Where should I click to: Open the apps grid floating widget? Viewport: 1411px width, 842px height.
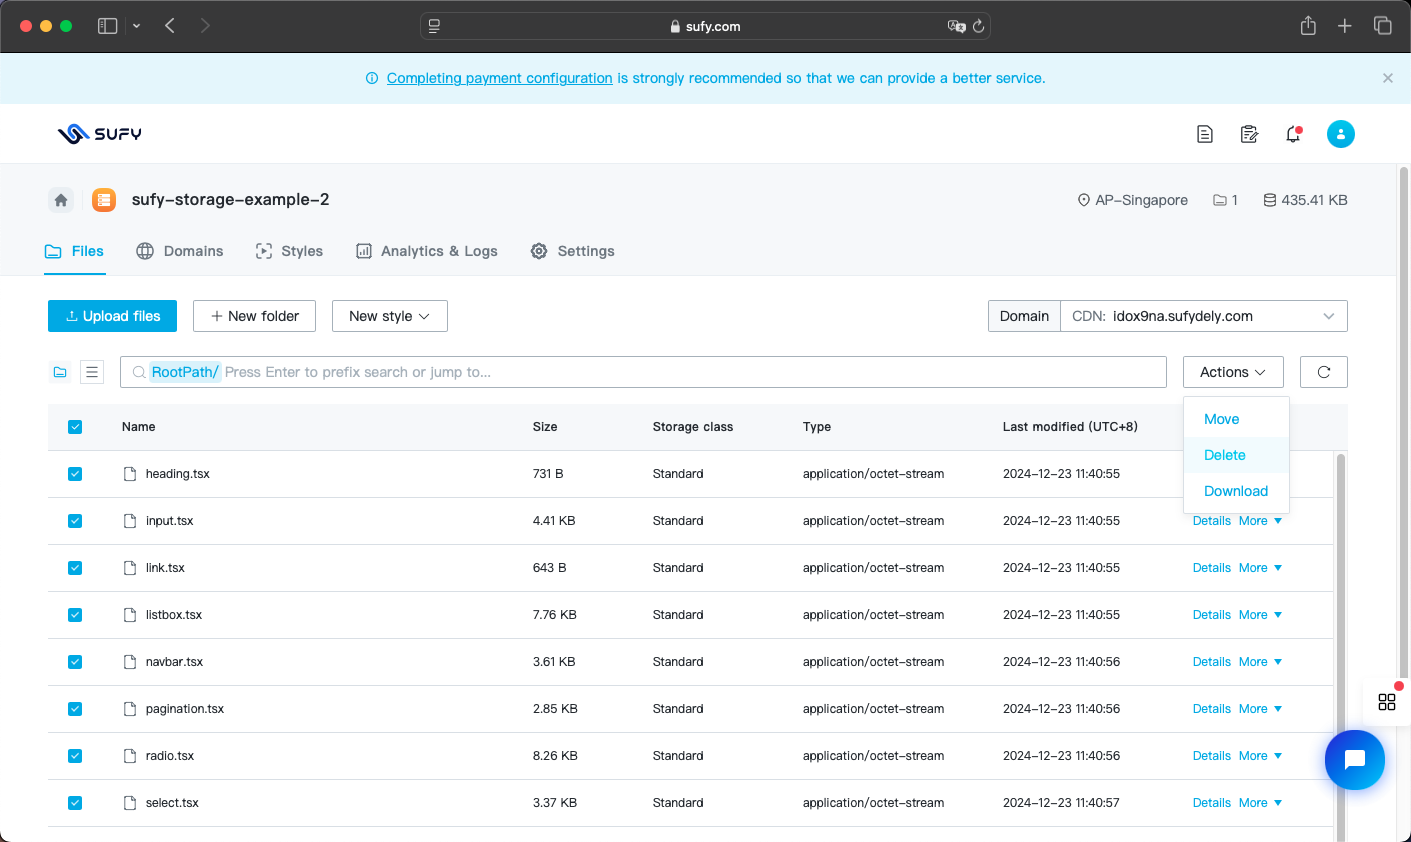point(1387,702)
